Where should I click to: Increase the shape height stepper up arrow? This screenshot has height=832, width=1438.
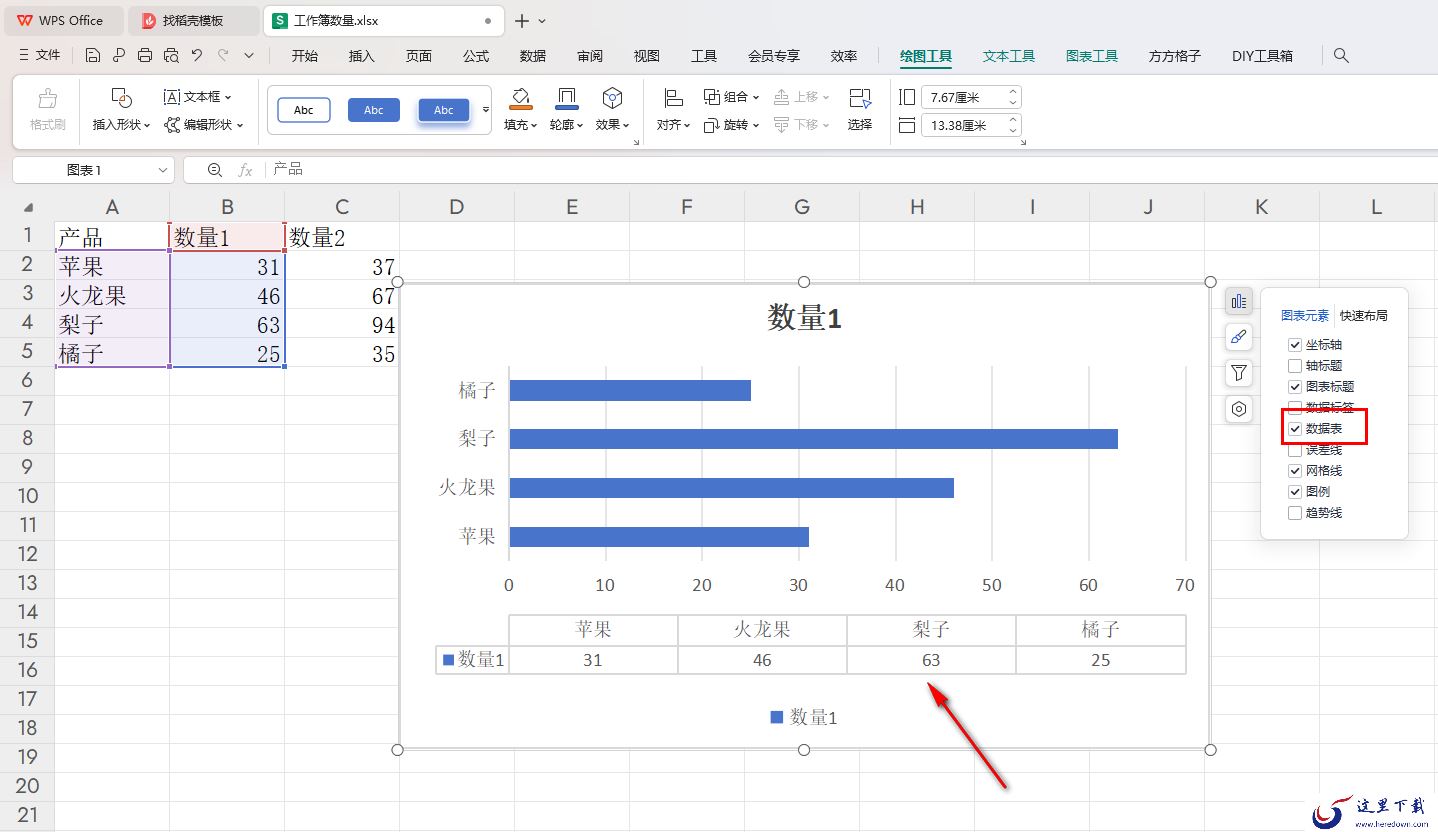[x=1013, y=92]
